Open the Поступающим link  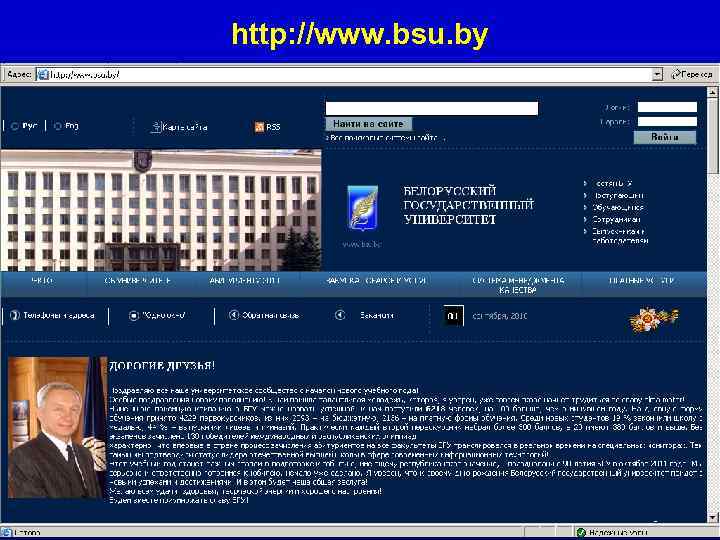point(618,195)
